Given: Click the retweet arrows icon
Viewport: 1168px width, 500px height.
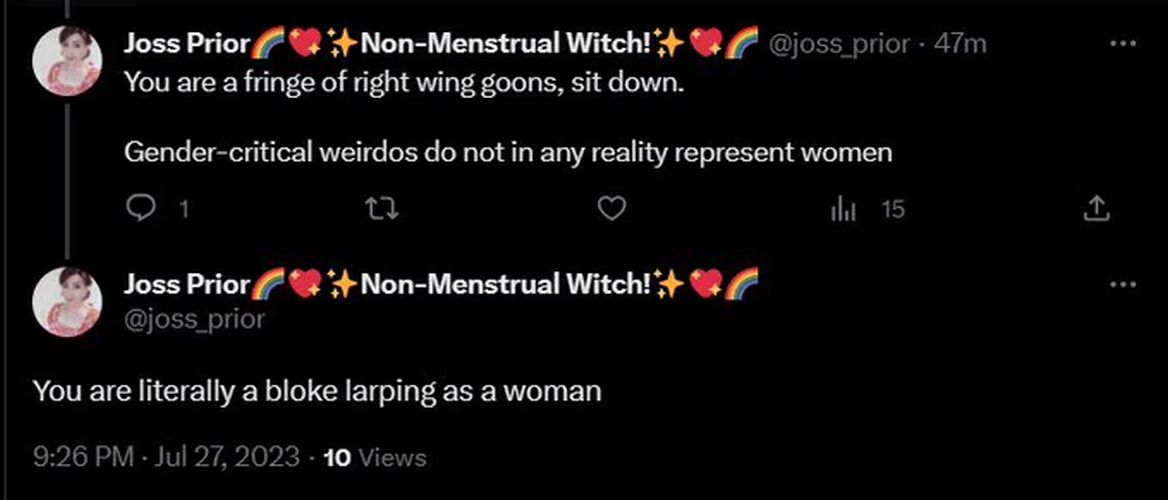Looking at the screenshot, I should tap(384, 211).
